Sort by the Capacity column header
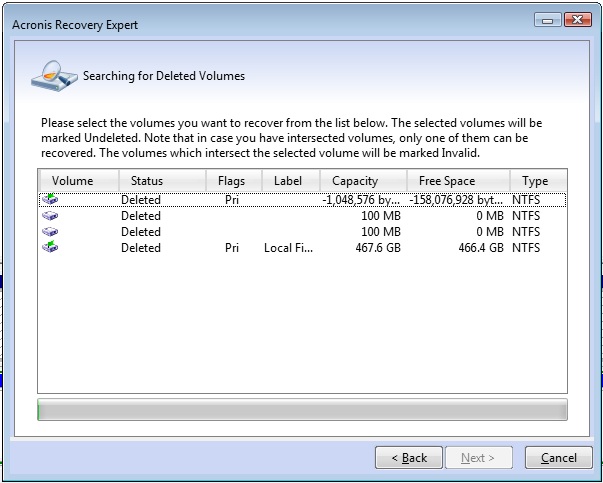 click(x=363, y=181)
